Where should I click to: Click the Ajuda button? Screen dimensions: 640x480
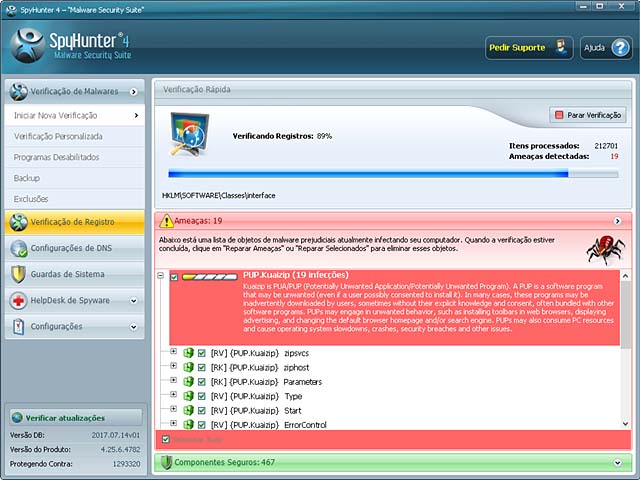click(606, 48)
